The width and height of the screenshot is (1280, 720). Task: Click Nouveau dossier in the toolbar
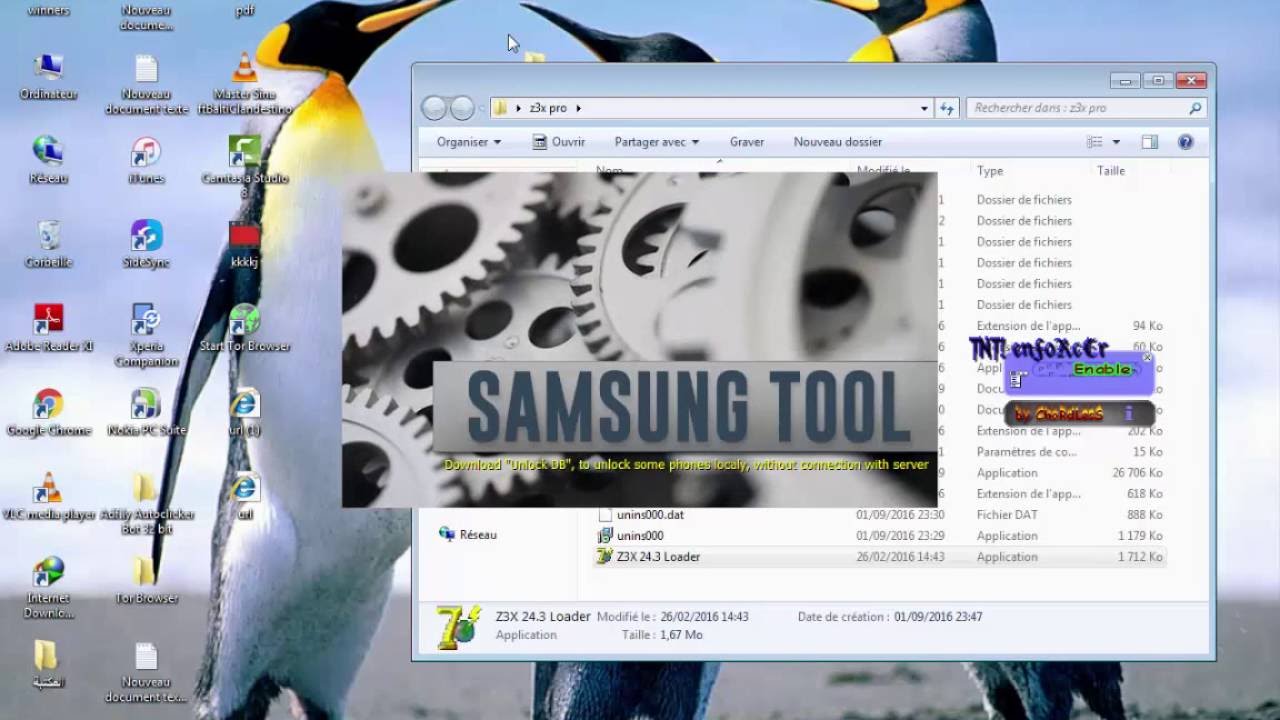click(x=838, y=142)
